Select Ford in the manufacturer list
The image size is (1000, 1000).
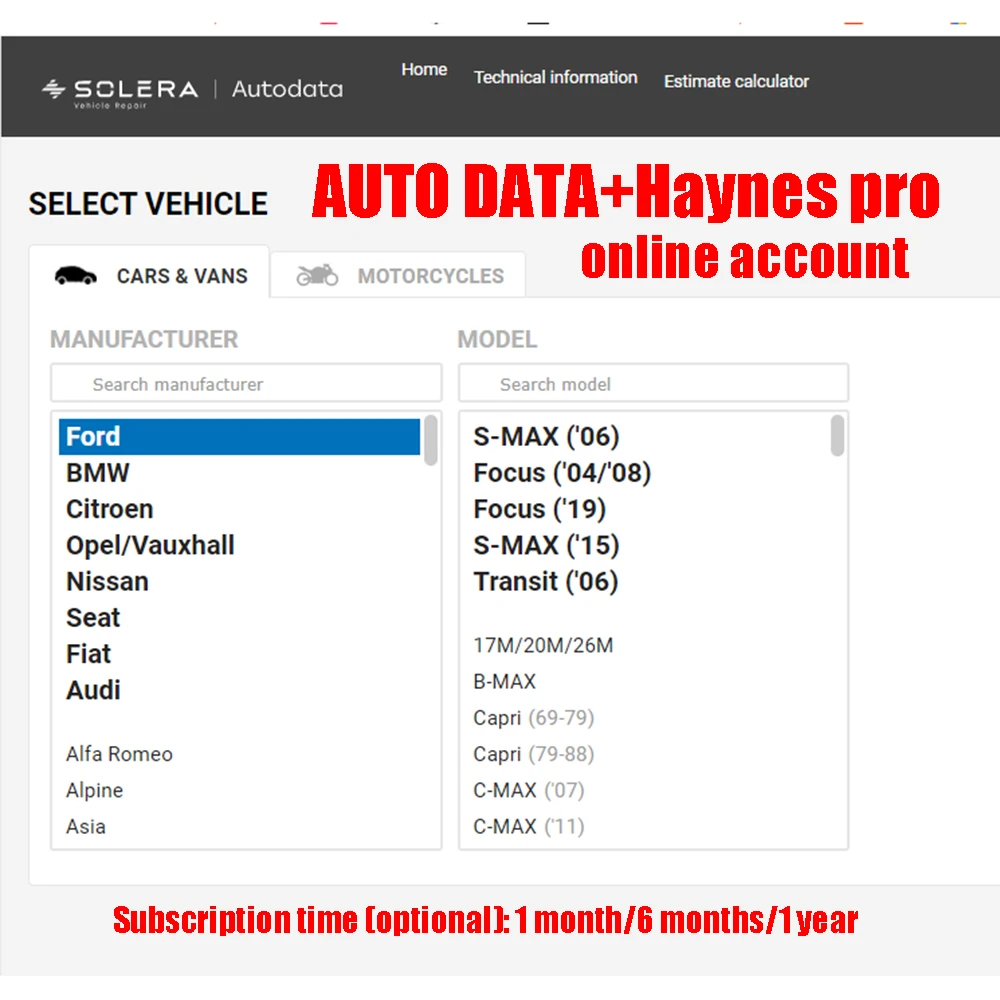pyautogui.click(x=93, y=436)
